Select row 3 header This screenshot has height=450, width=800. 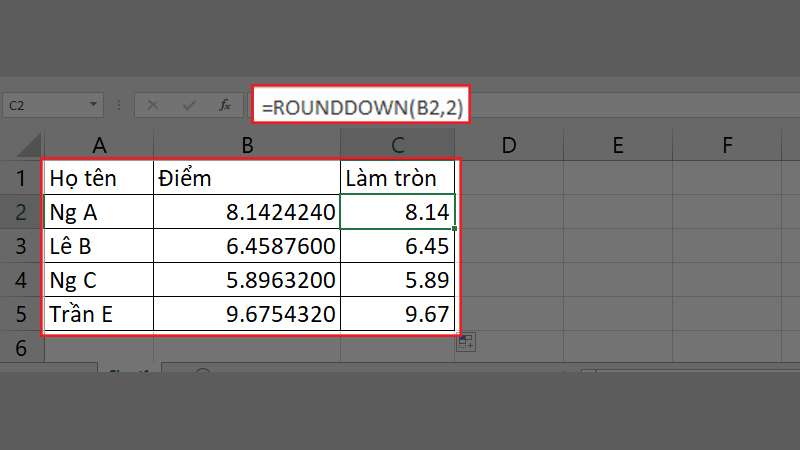coord(21,246)
